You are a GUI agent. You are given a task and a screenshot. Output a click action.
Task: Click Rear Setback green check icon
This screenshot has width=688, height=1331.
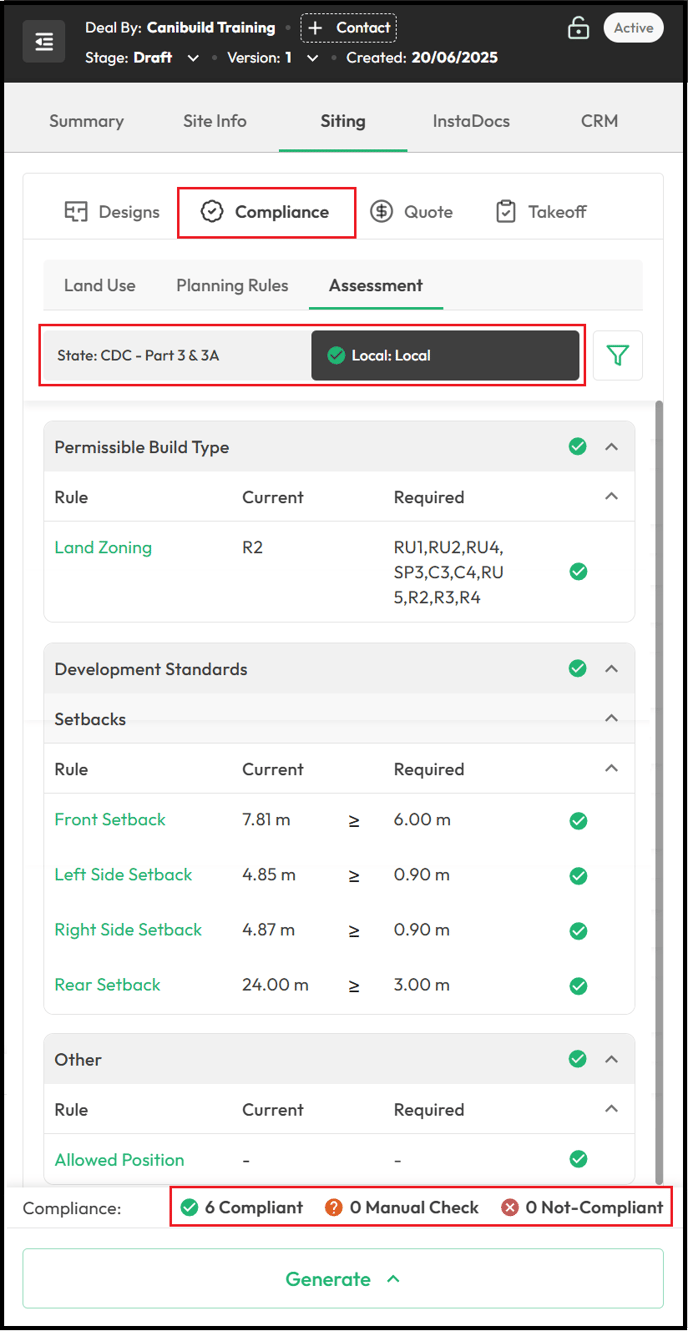(578, 986)
